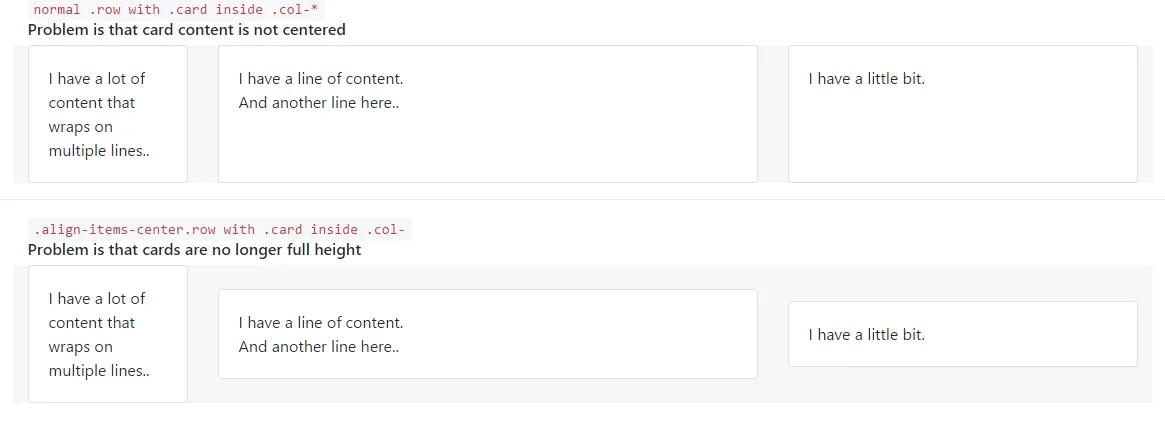Click "I have a little bit." in the lower row
1165x445 pixels.
(x=866, y=335)
